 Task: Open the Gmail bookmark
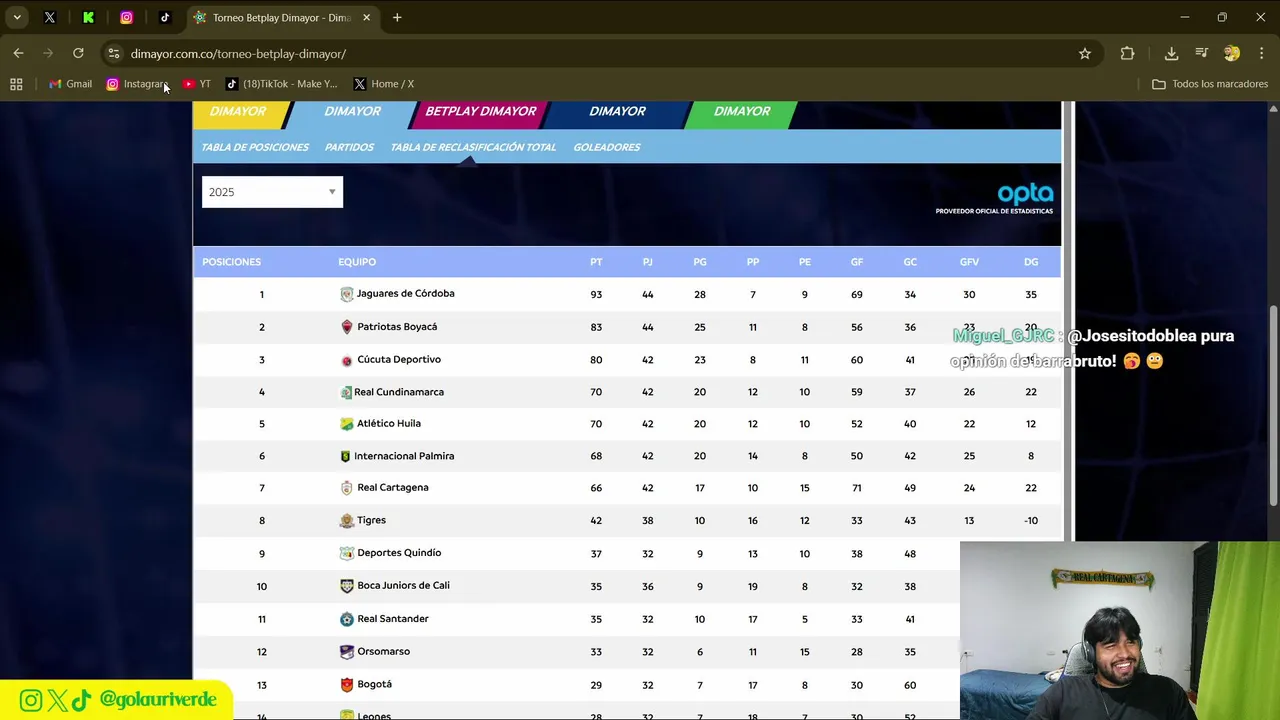pos(71,84)
